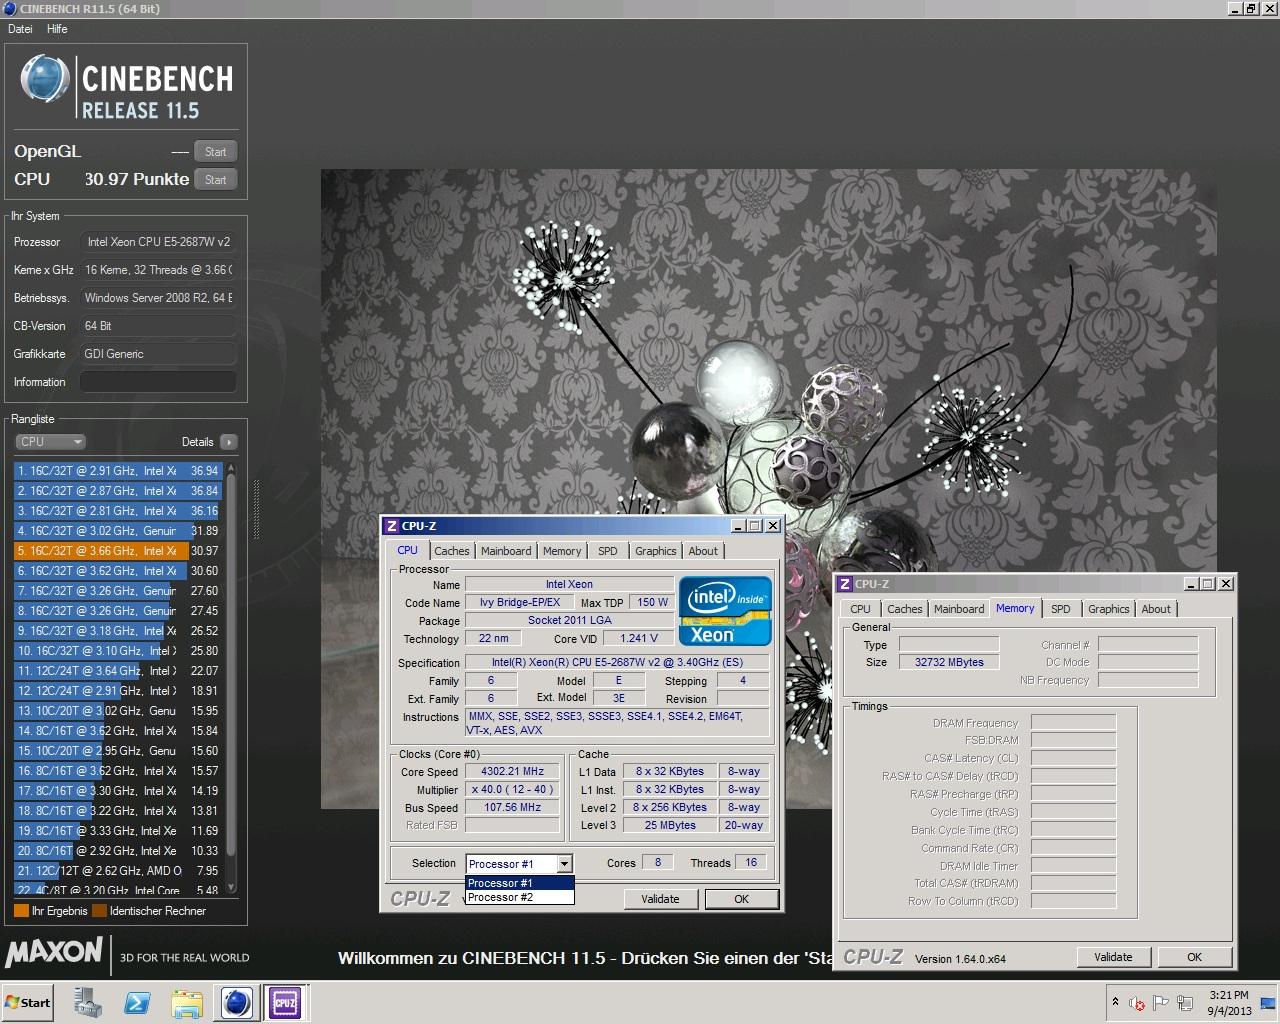
Task: Open About tab in Memory CPU-Z window
Action: [1156, 609]
